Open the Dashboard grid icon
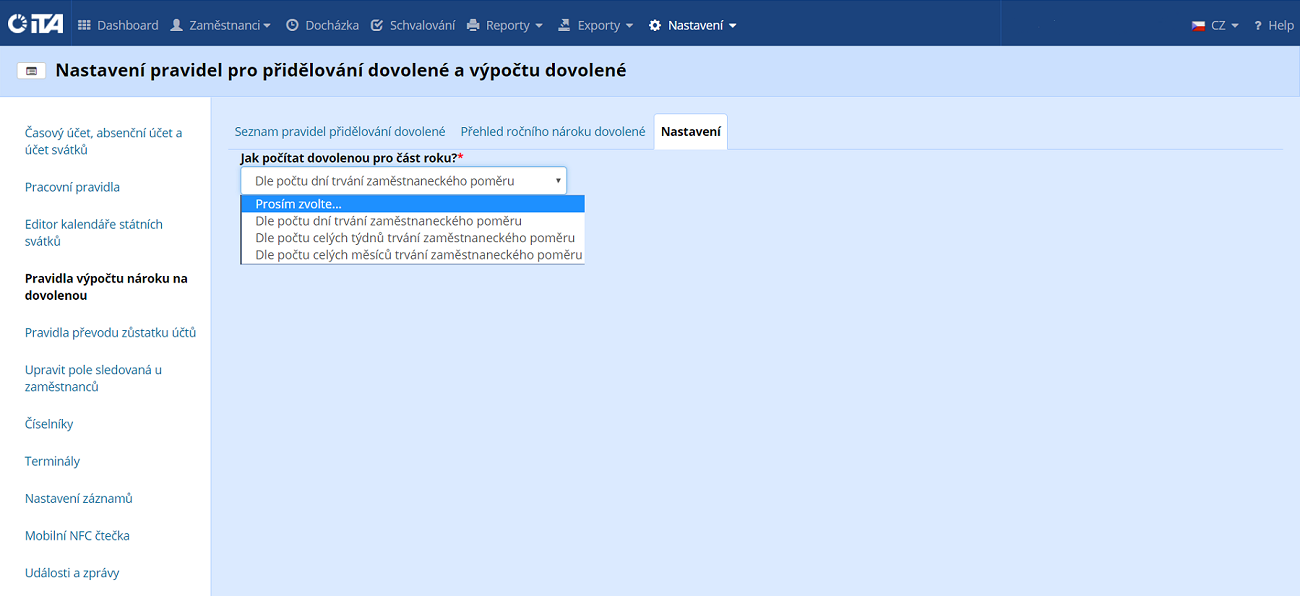The image size is (1300, 596). coord(84,25)
